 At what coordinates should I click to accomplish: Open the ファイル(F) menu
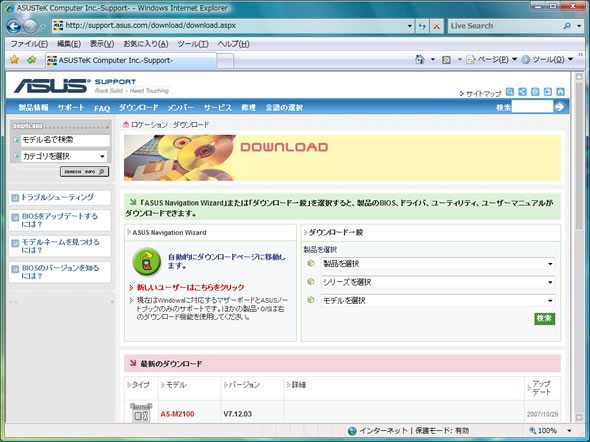click(29, 44)
